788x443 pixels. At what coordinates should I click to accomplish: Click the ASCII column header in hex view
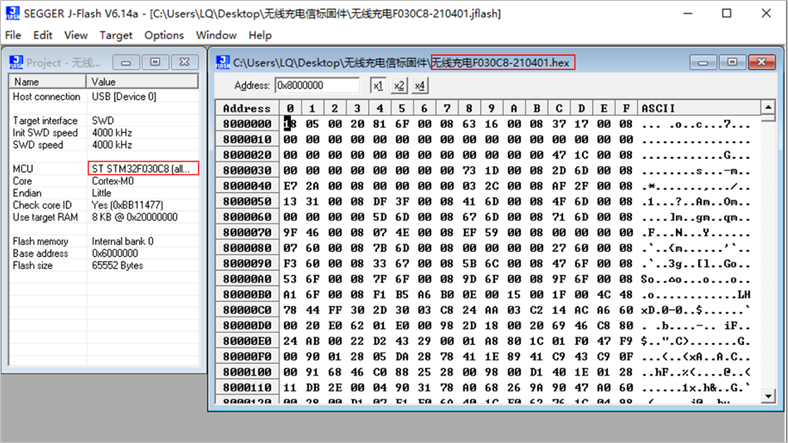click(699, 108)
